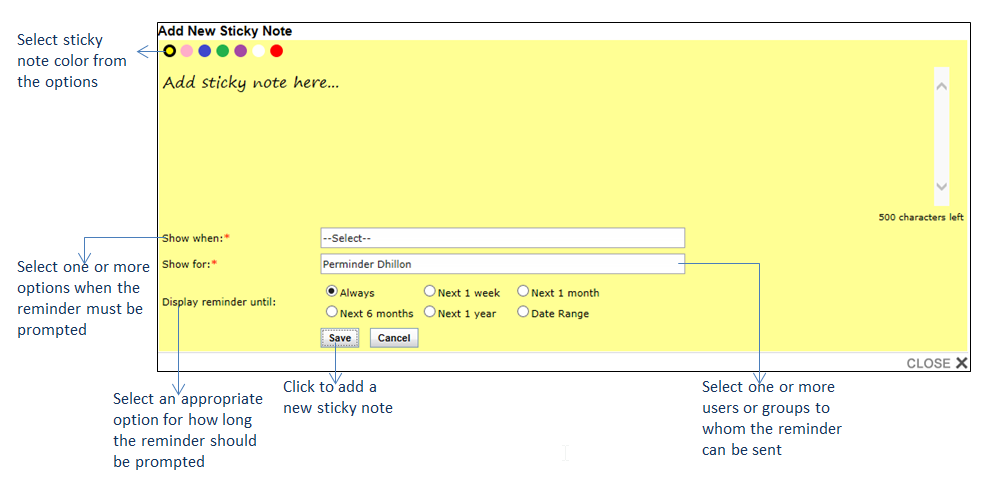1005x497 pixels.
Task: Open the Show when dropdown
Action: tap(502, 238)
